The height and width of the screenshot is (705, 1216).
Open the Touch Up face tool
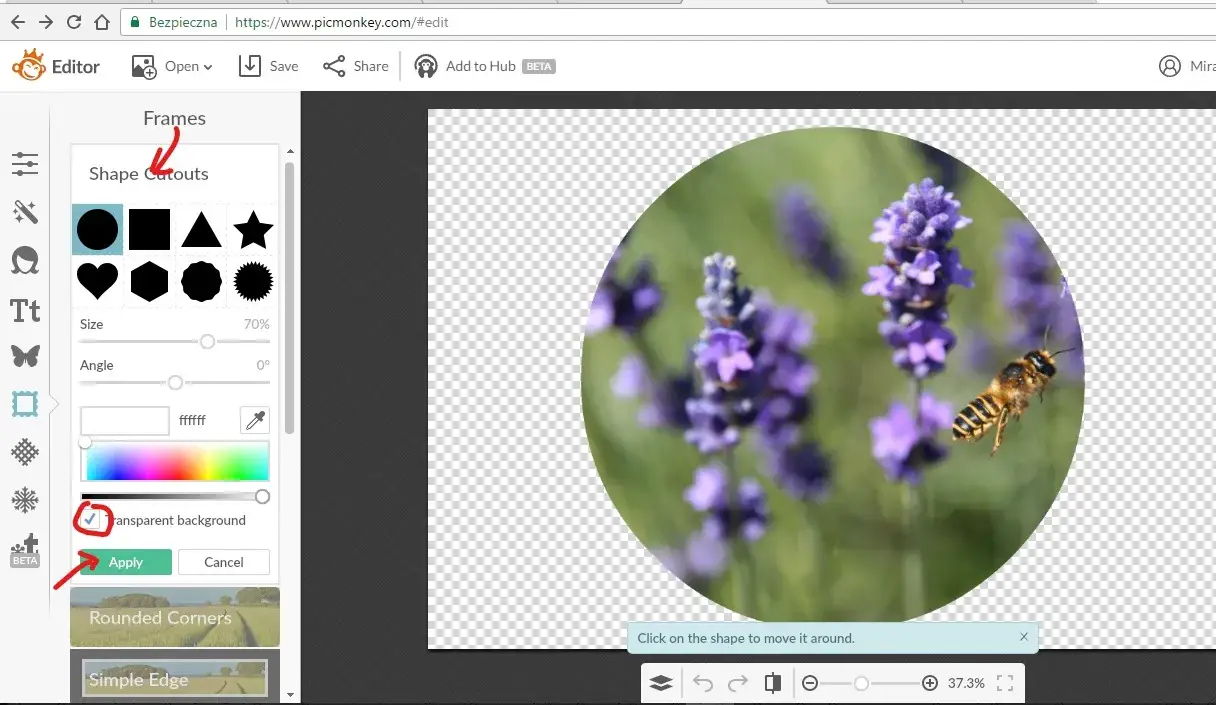[x=25, y=261]
